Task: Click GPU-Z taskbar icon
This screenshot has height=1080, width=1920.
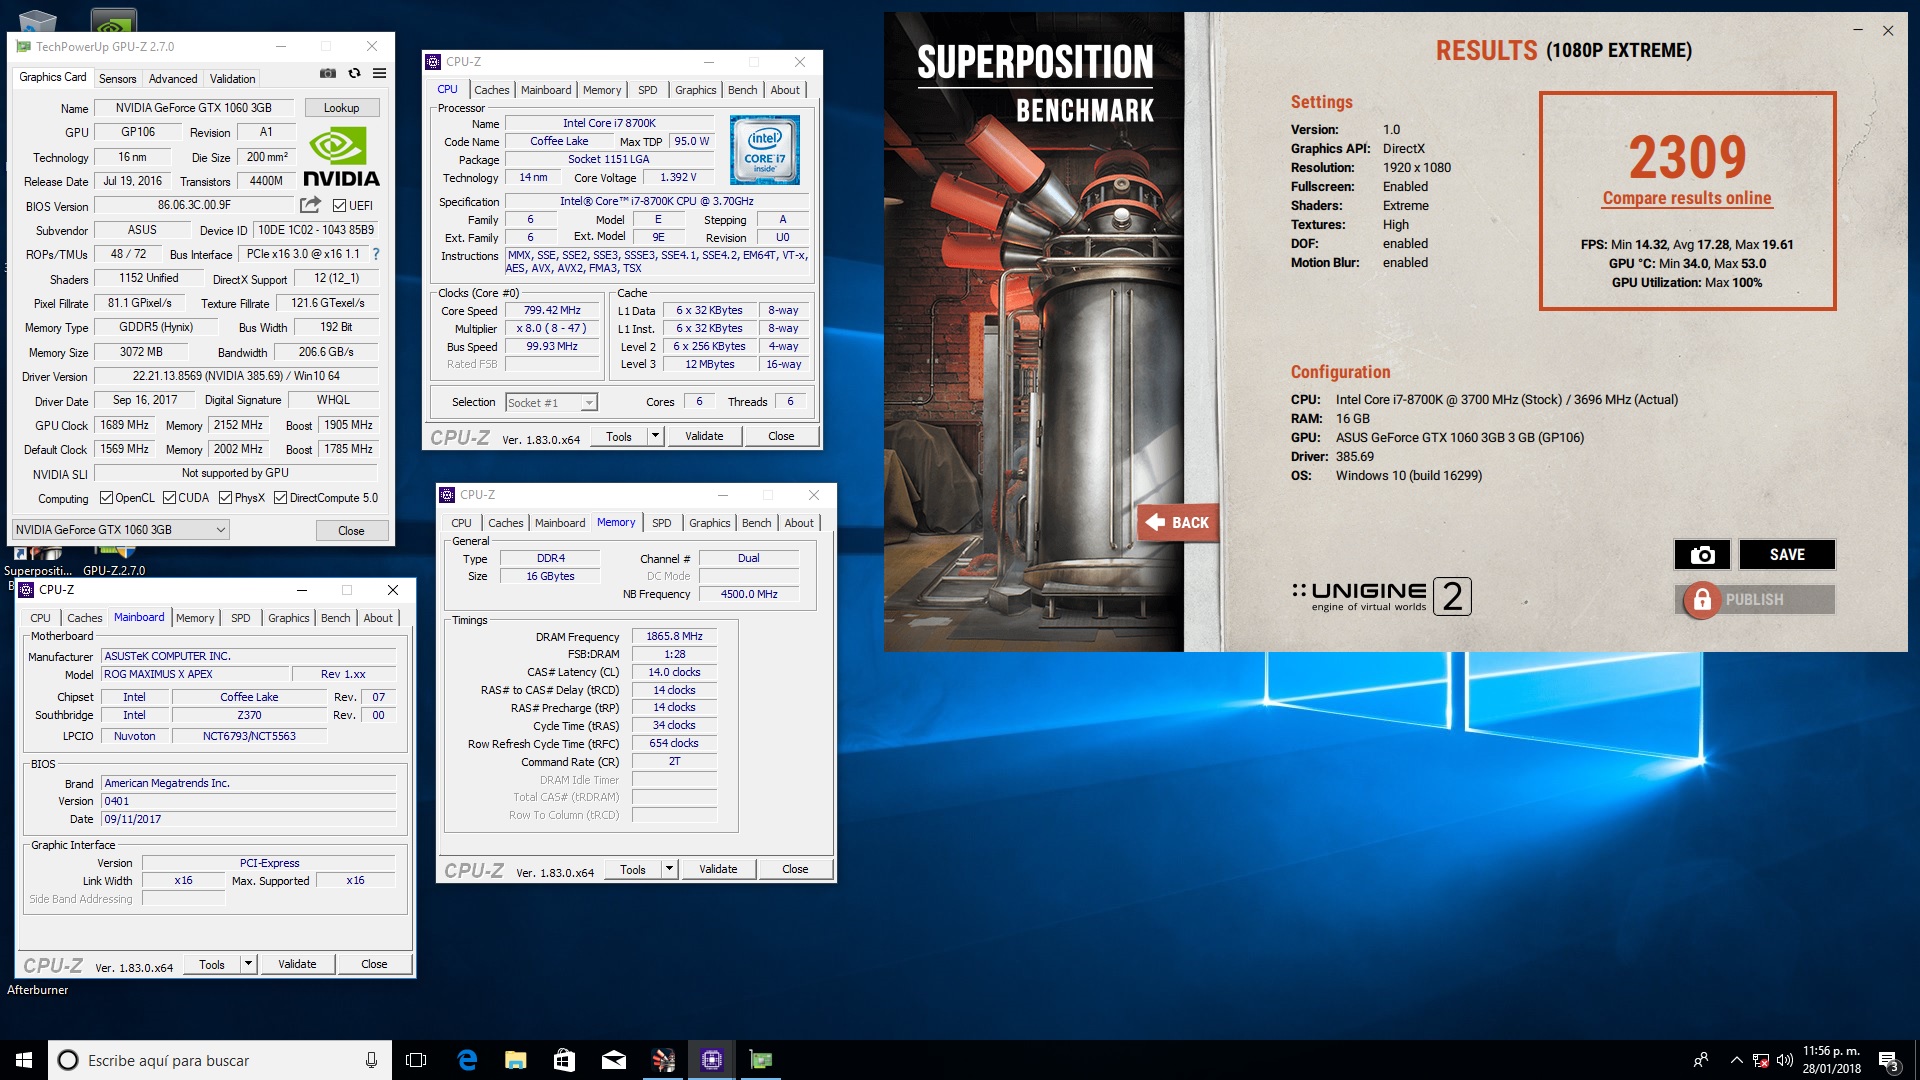Action: (x=761, y=1060)
